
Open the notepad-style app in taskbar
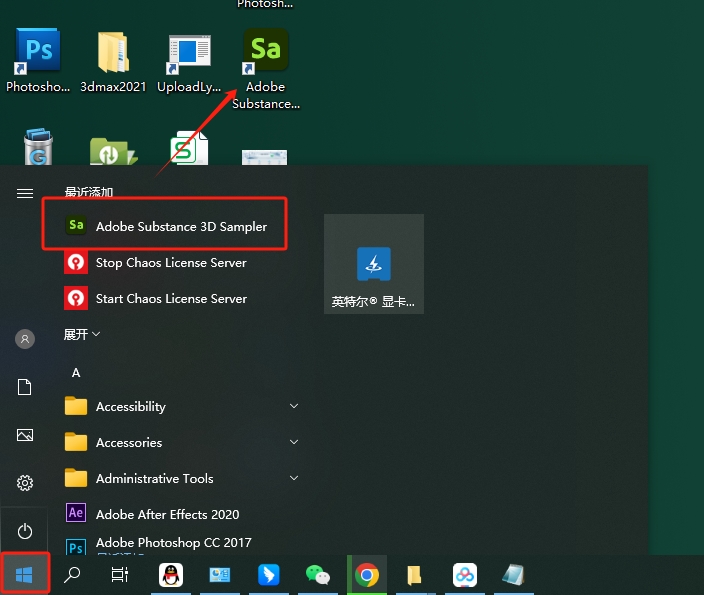[514, 574]
